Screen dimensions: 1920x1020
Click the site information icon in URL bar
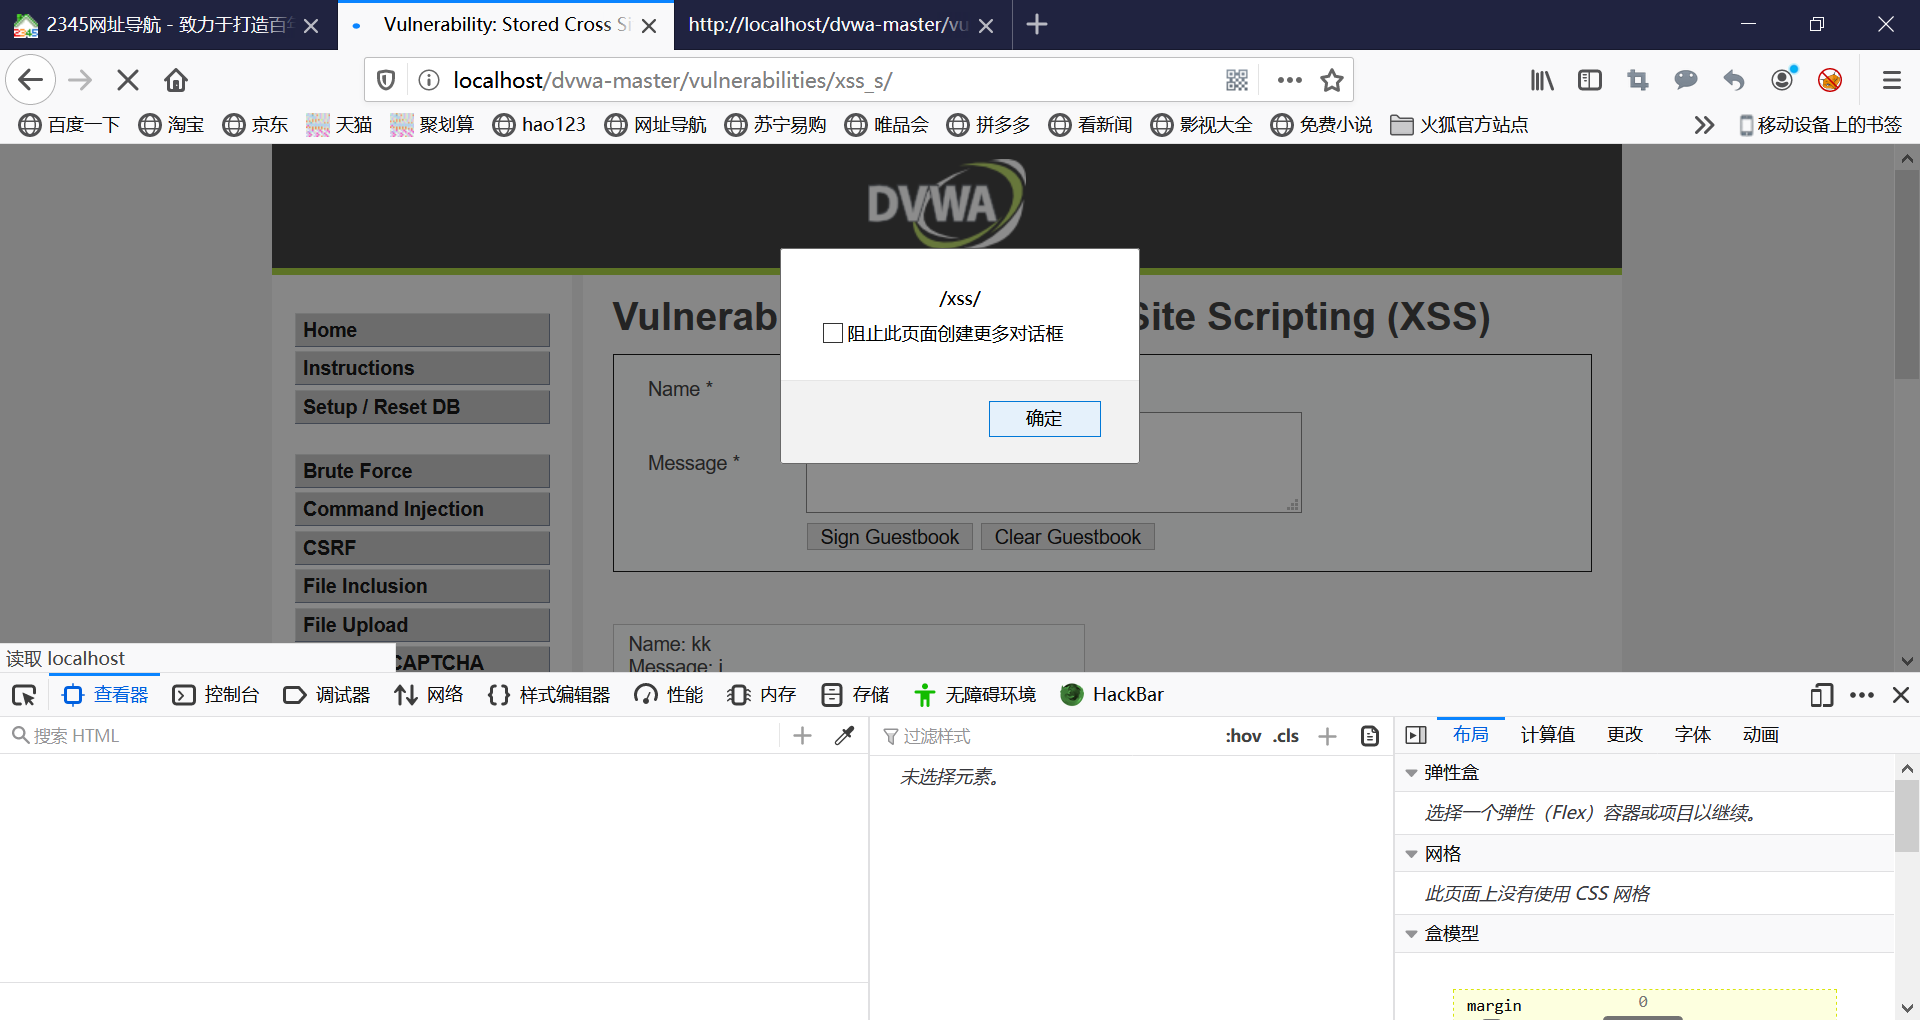point(428,80)
